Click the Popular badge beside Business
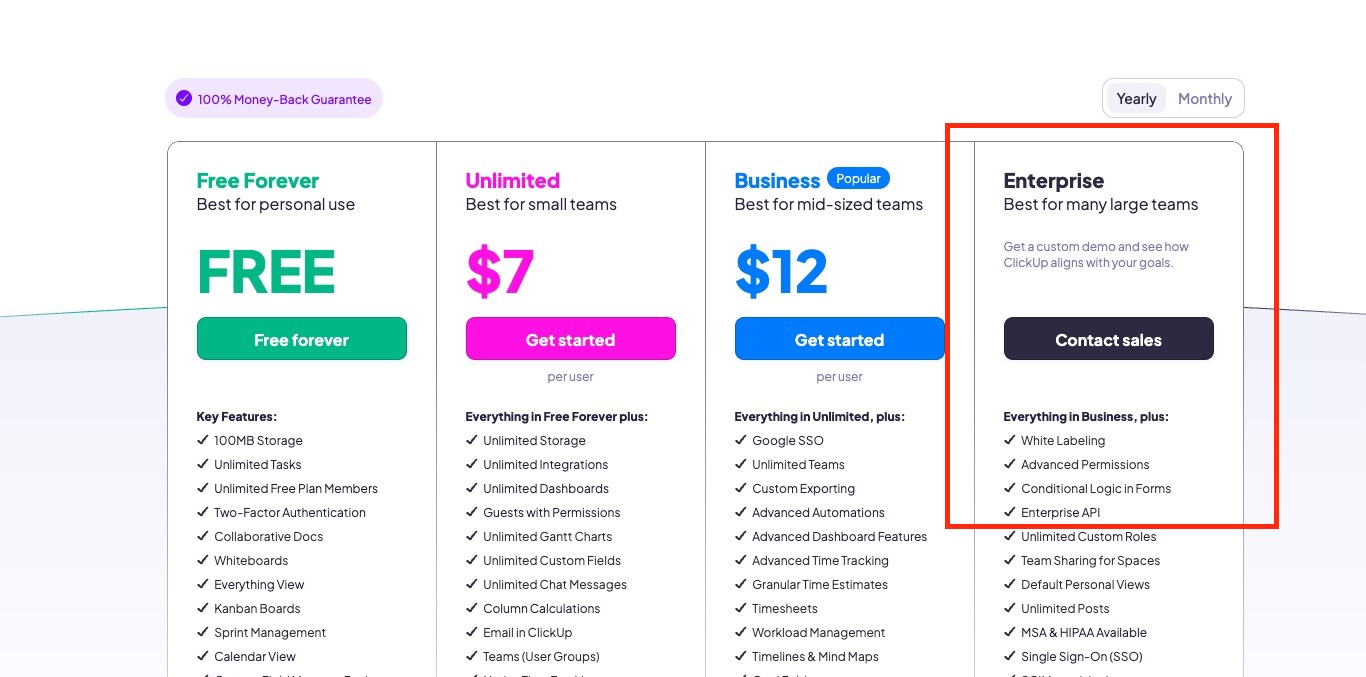This screenshot has height=677, width=1366. pos(858,178)
